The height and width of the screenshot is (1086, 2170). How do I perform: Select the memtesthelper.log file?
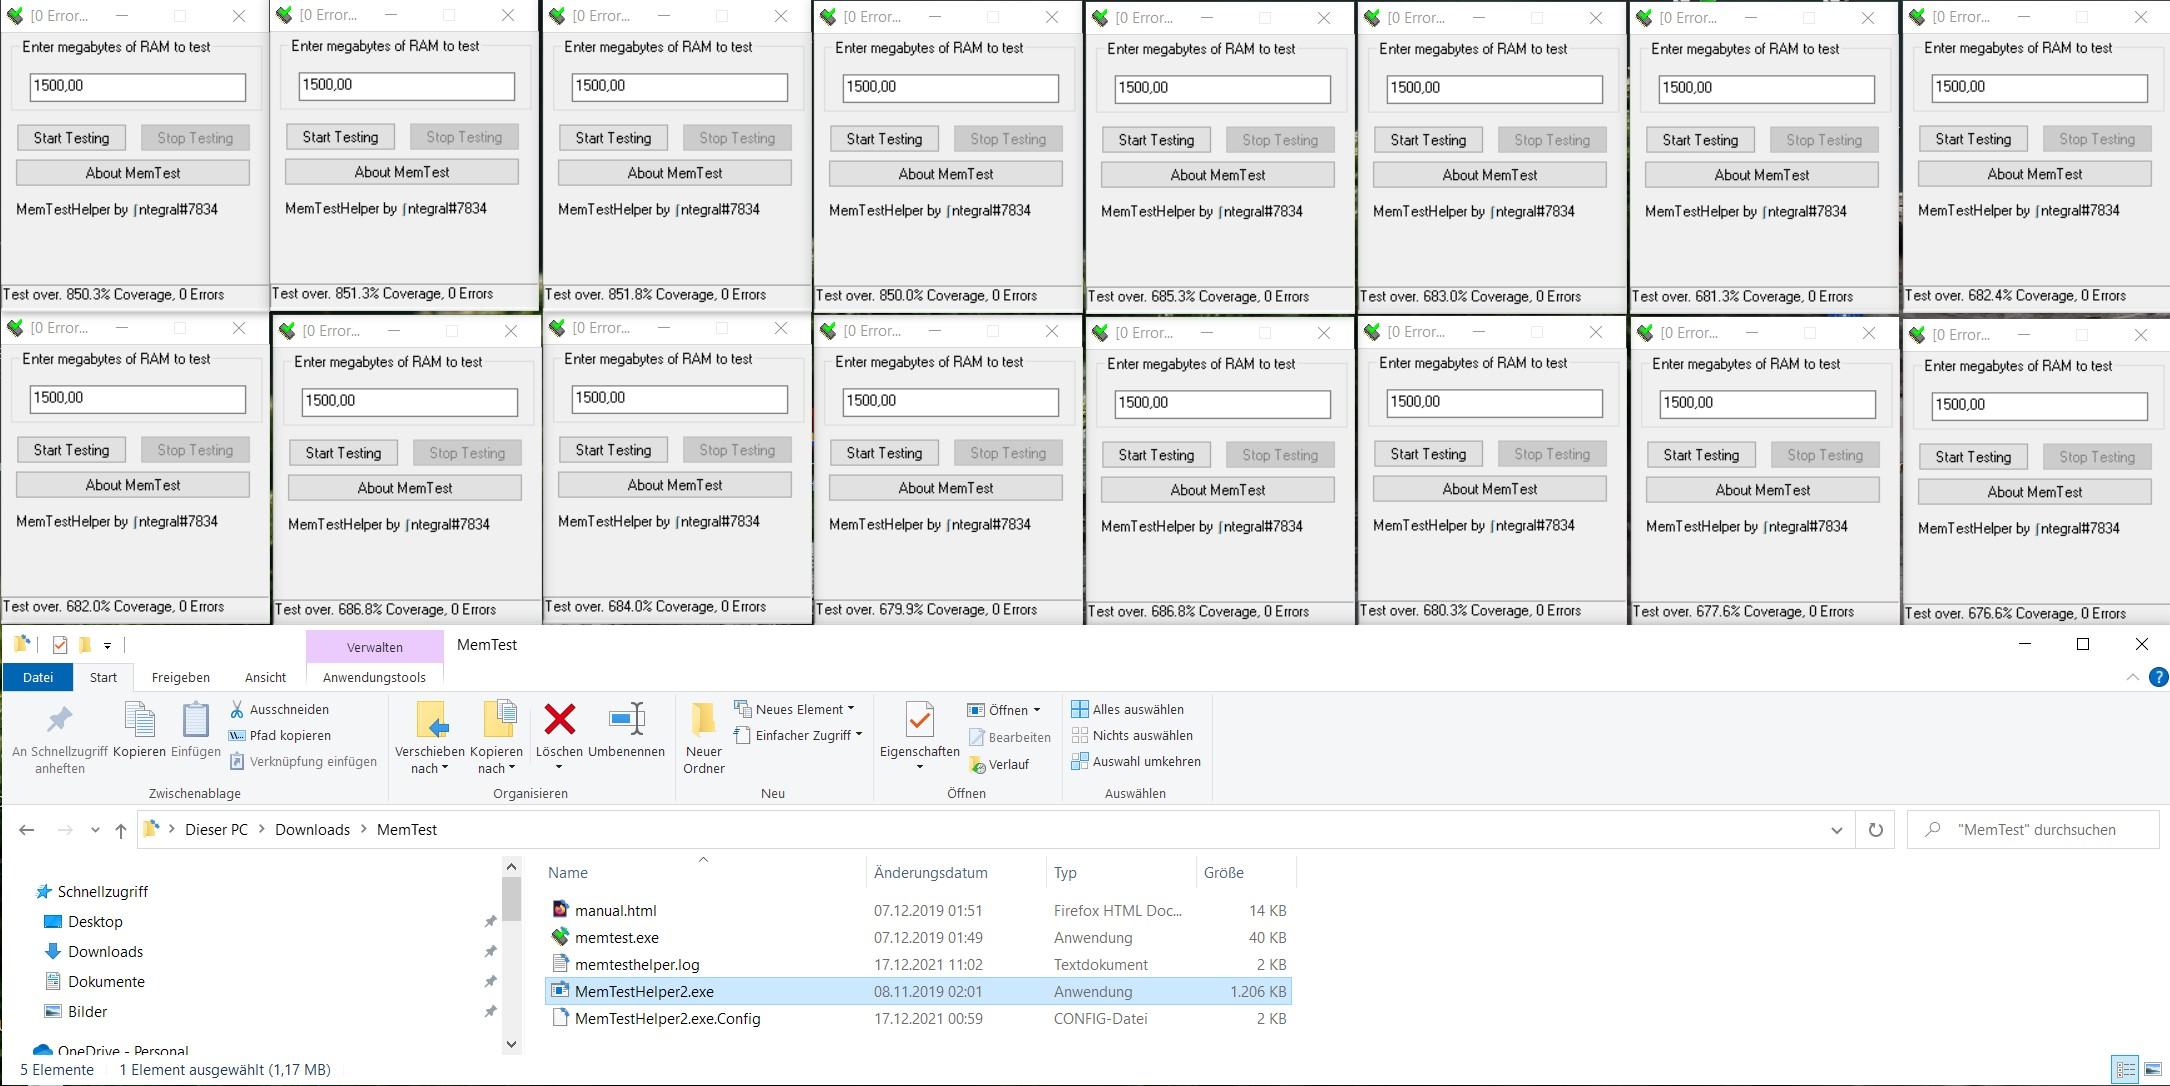pyautogui.click(x=637, y=964)
